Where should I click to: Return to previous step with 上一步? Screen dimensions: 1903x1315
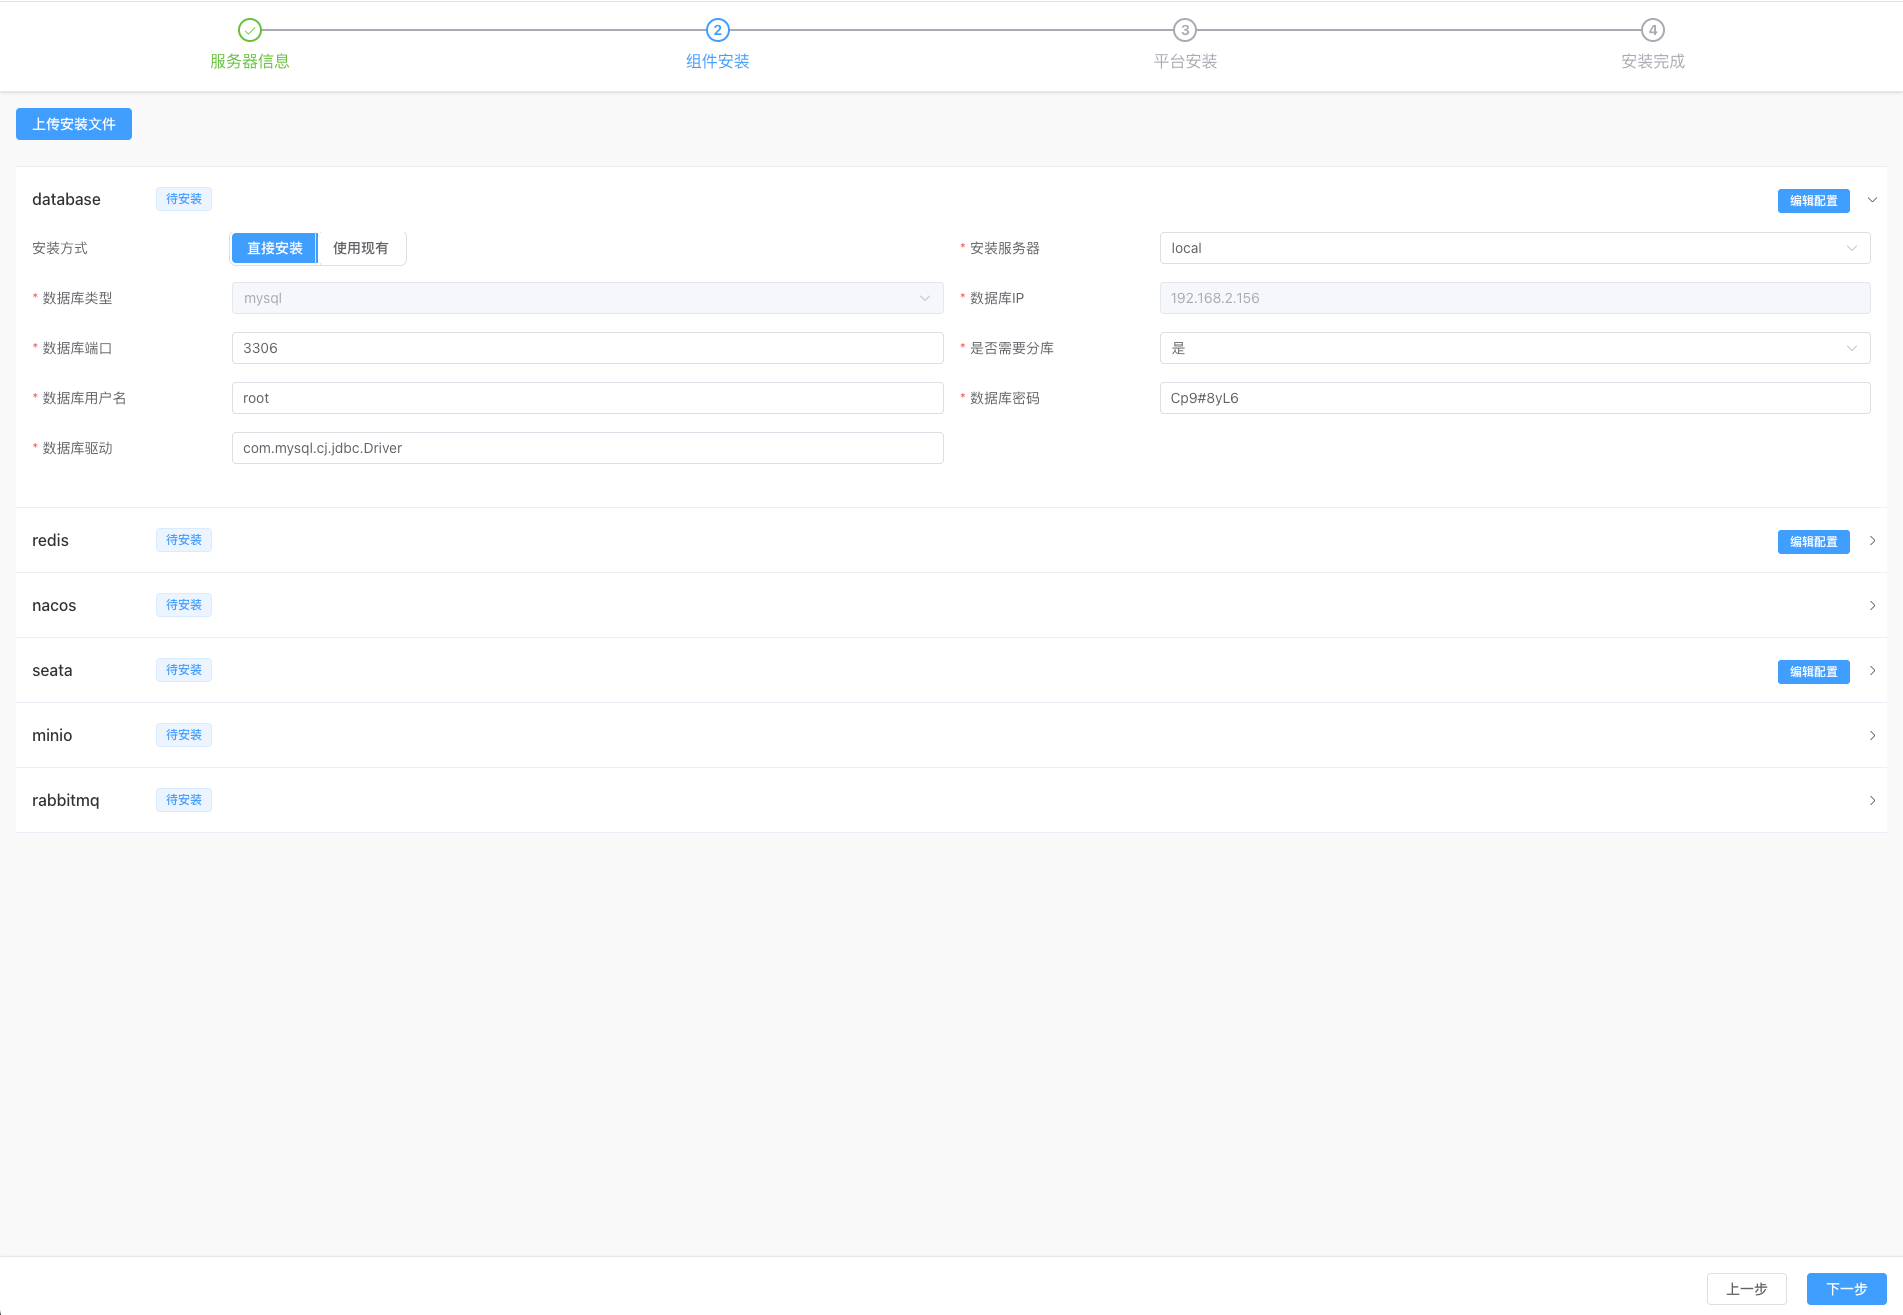tap(1746, 1289)
